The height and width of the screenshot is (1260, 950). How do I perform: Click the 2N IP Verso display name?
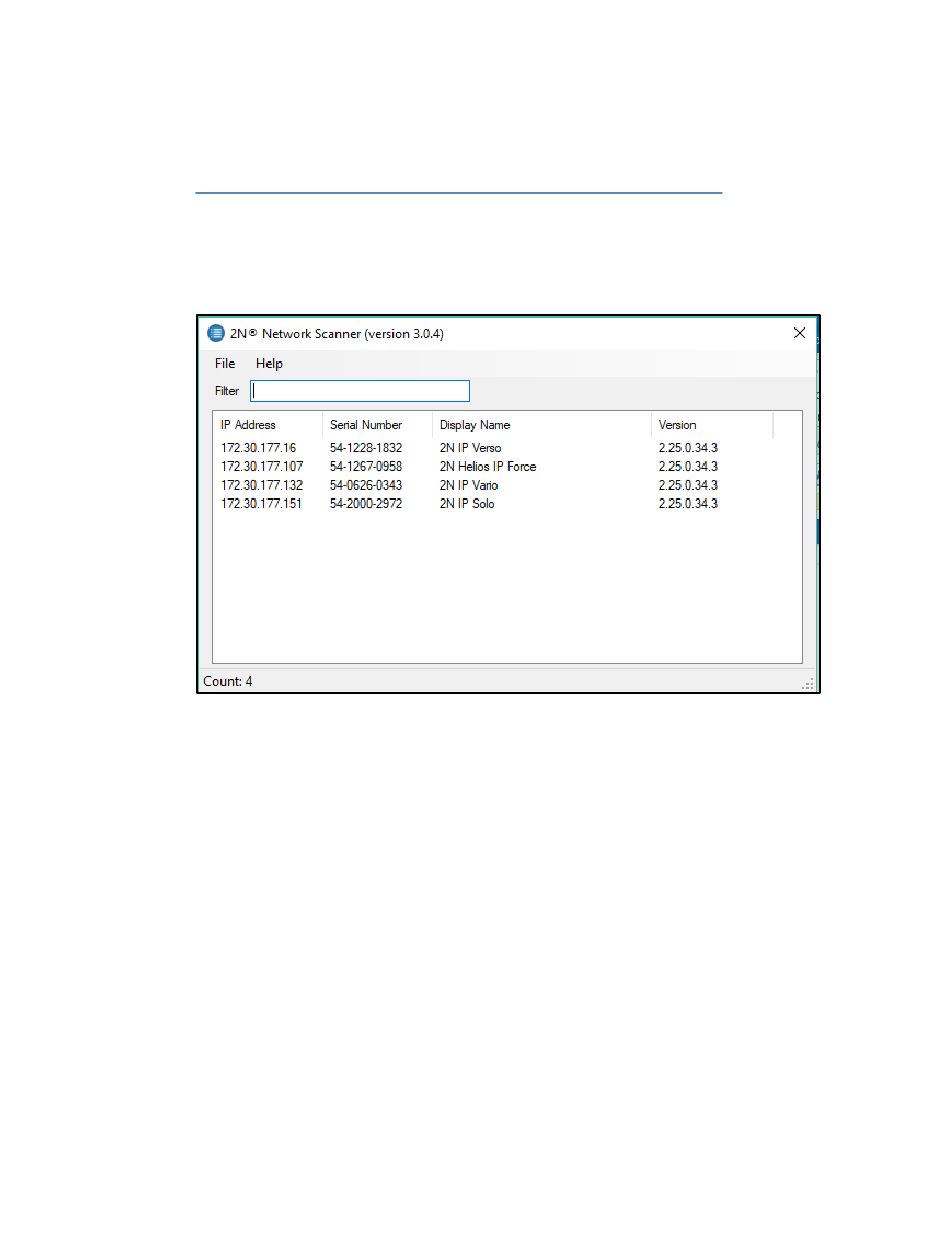471,448
